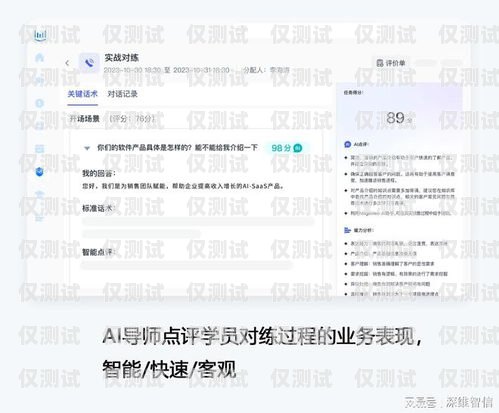Go back with the left chevron arrow

pos(67,63)
